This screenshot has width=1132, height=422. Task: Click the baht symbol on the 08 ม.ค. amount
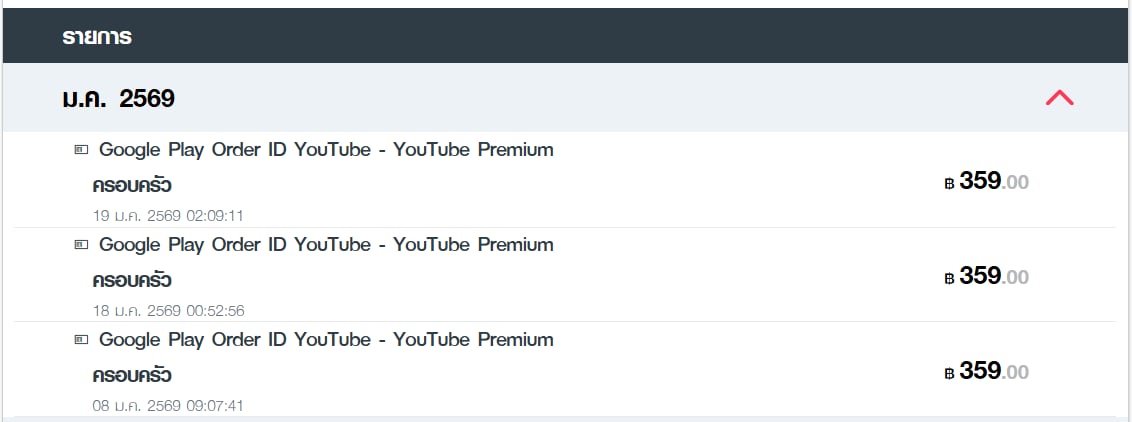[949, 374]
